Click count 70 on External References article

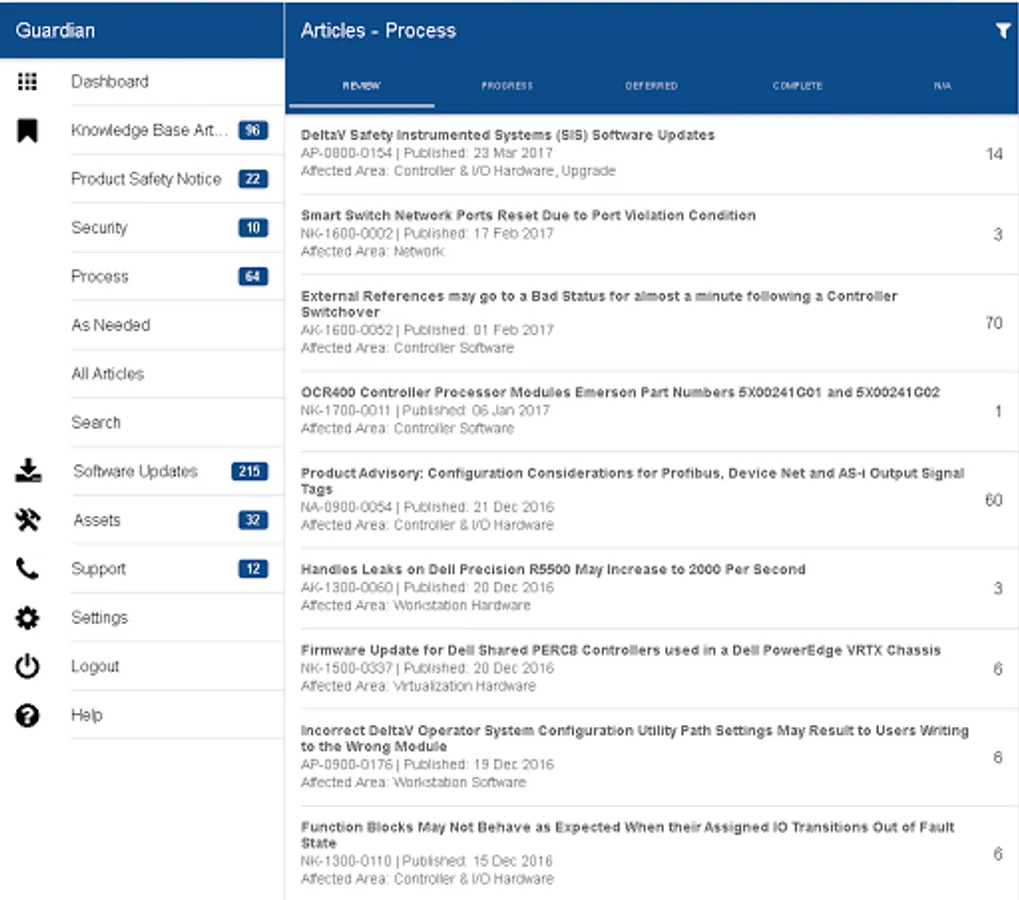(x=994, y=323)
